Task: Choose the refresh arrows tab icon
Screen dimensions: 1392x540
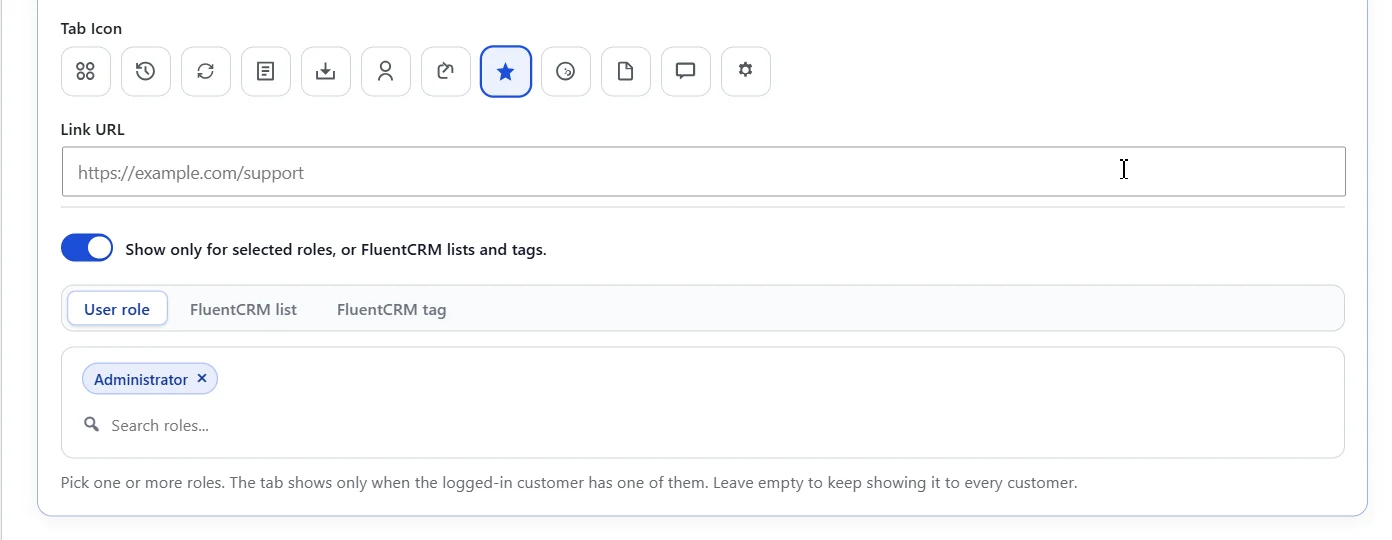Action: (x=206, y=71)
